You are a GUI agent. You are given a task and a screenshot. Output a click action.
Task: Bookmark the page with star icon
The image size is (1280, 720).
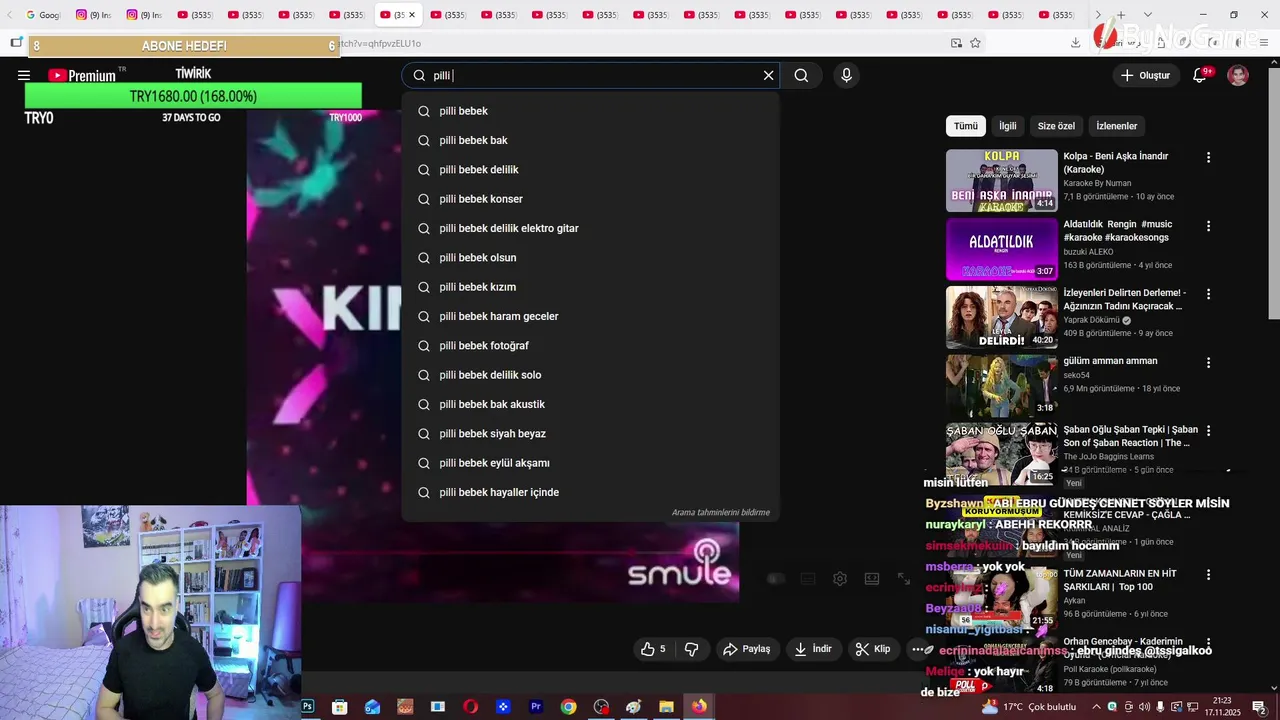click(x=975, y=43)
